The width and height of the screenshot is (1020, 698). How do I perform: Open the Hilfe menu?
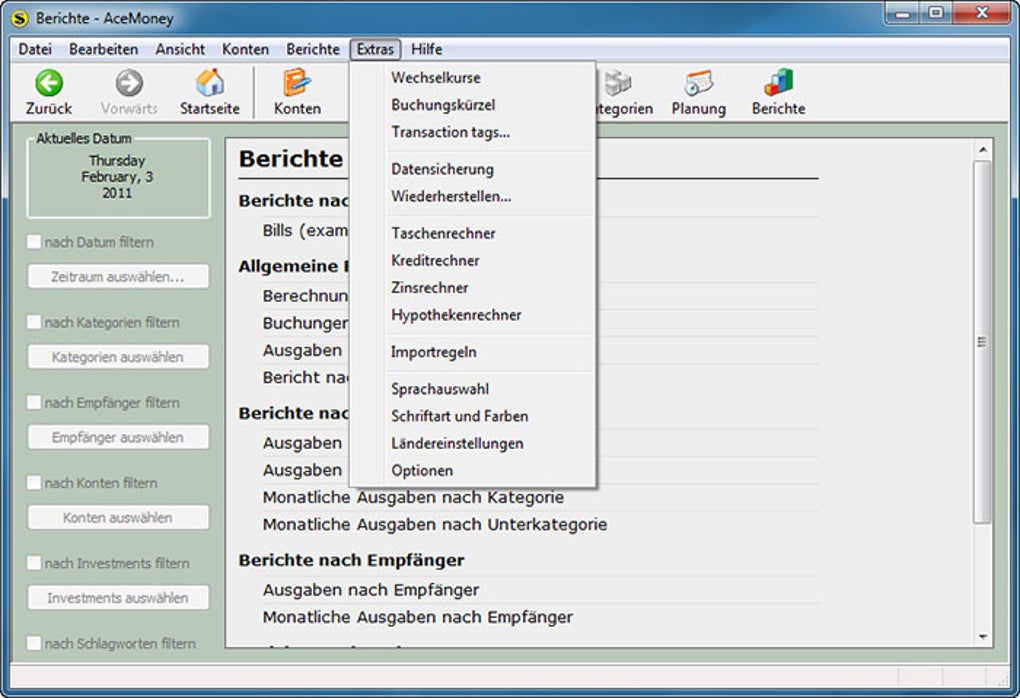click(x=427, y=49)
